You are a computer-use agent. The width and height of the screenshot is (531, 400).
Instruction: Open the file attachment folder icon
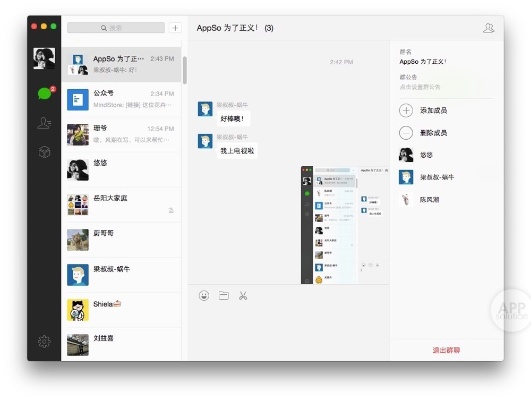pyautogui.click(x=224, y=296)
